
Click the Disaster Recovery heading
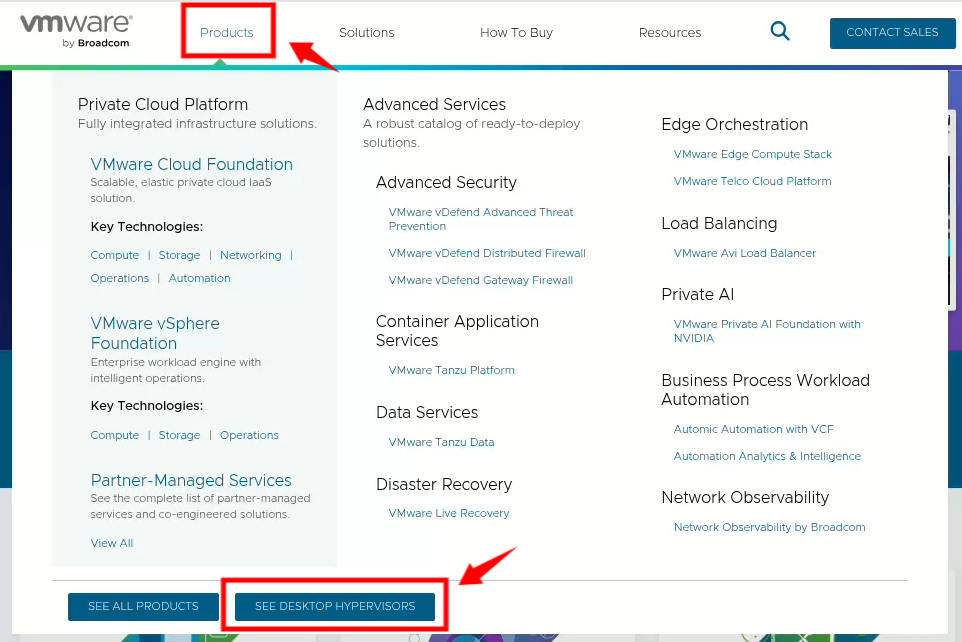pyautogui.click(x=444, y=484)
